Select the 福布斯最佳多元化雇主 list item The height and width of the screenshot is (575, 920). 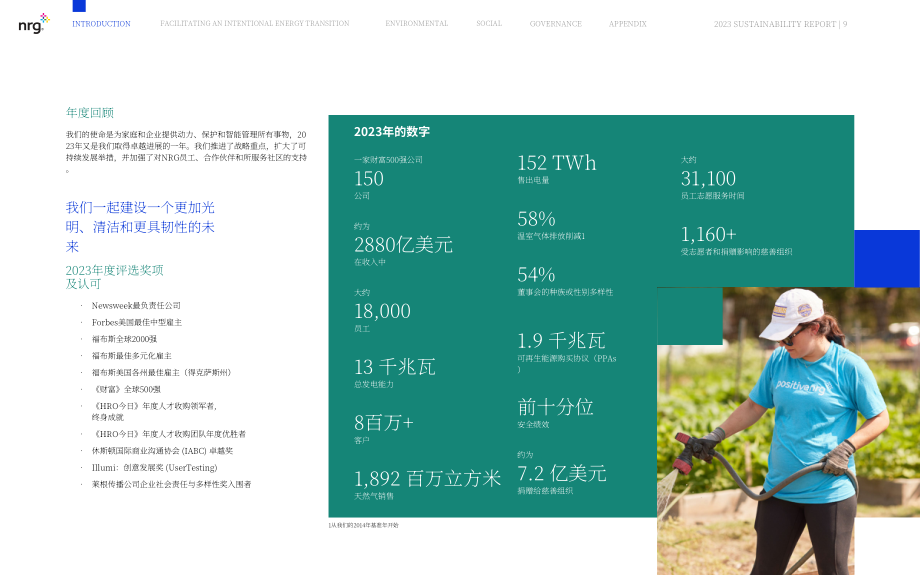131,356
